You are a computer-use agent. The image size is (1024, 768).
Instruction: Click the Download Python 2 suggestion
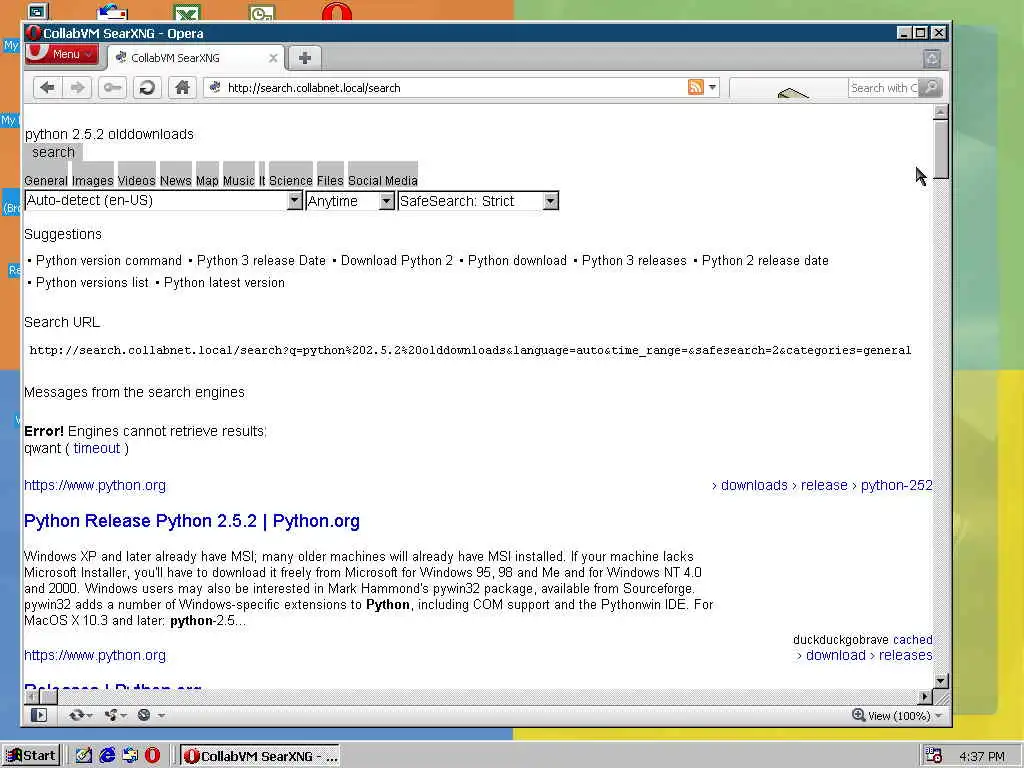(396, 261)
